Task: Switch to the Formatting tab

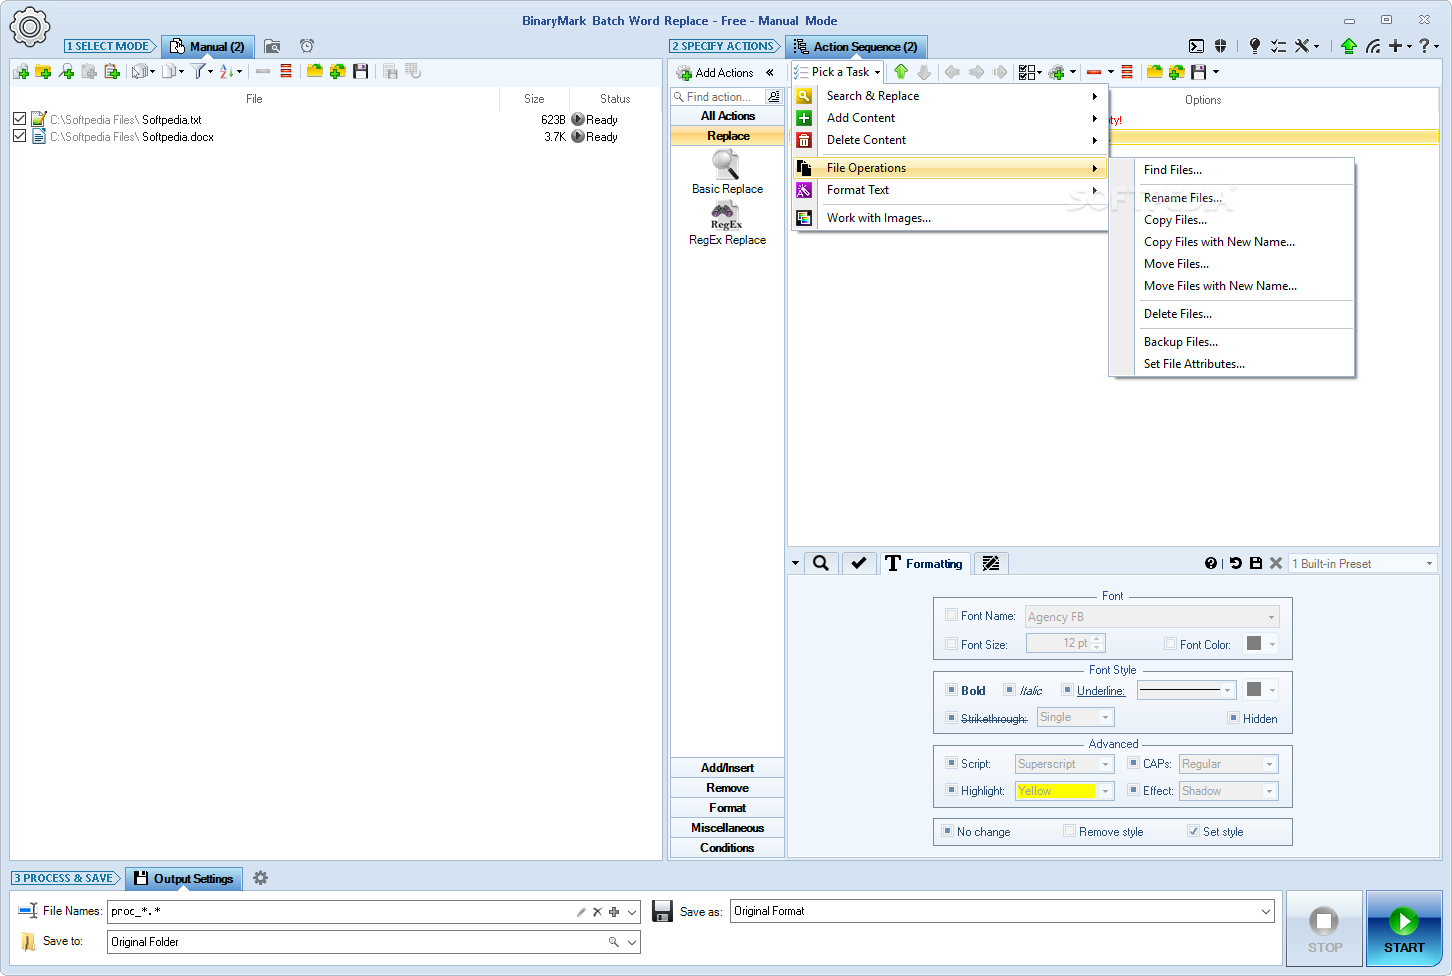Action: tap(924, 564)
